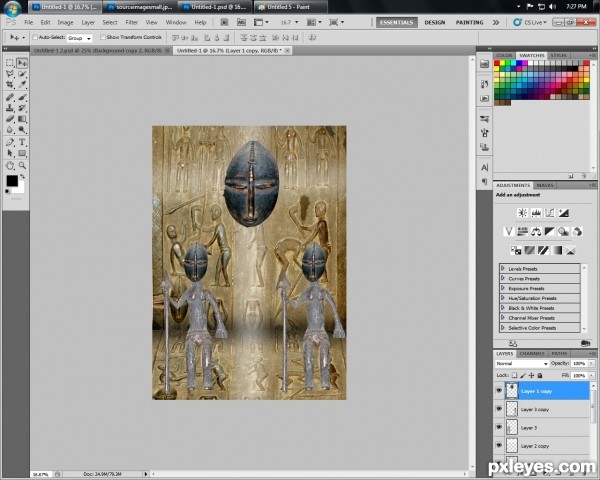Toggle visibility of Layer 3
Image resolution: width=600 pixels, height=480 pixels.
499,427
